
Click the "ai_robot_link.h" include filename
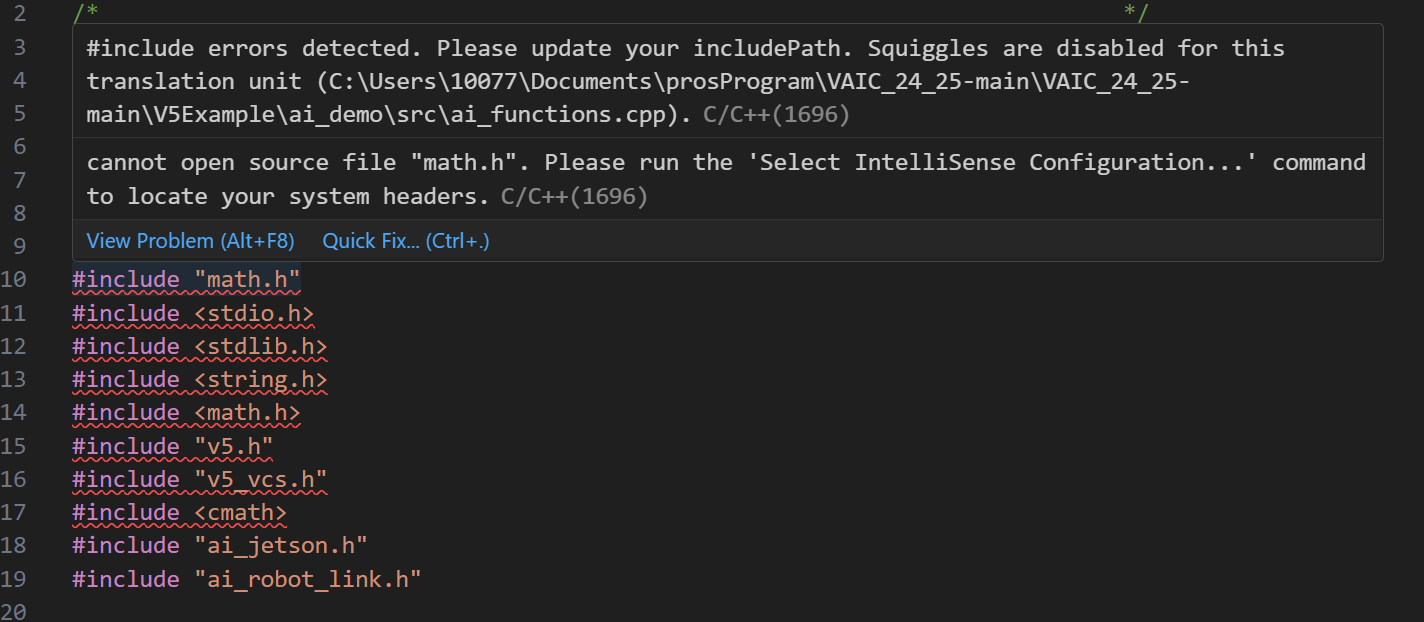pyautogui.click(x=308, y=579)
